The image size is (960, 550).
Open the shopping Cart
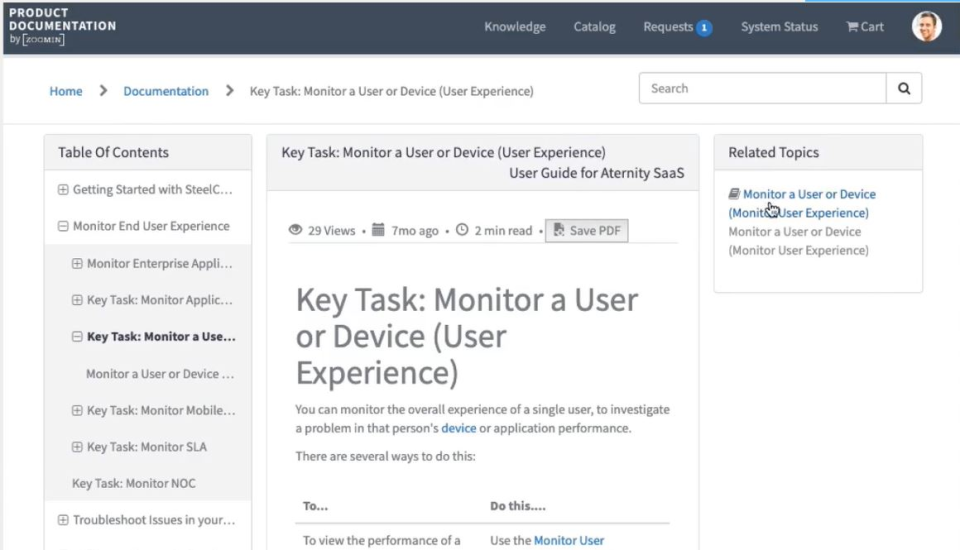(865, 27)
